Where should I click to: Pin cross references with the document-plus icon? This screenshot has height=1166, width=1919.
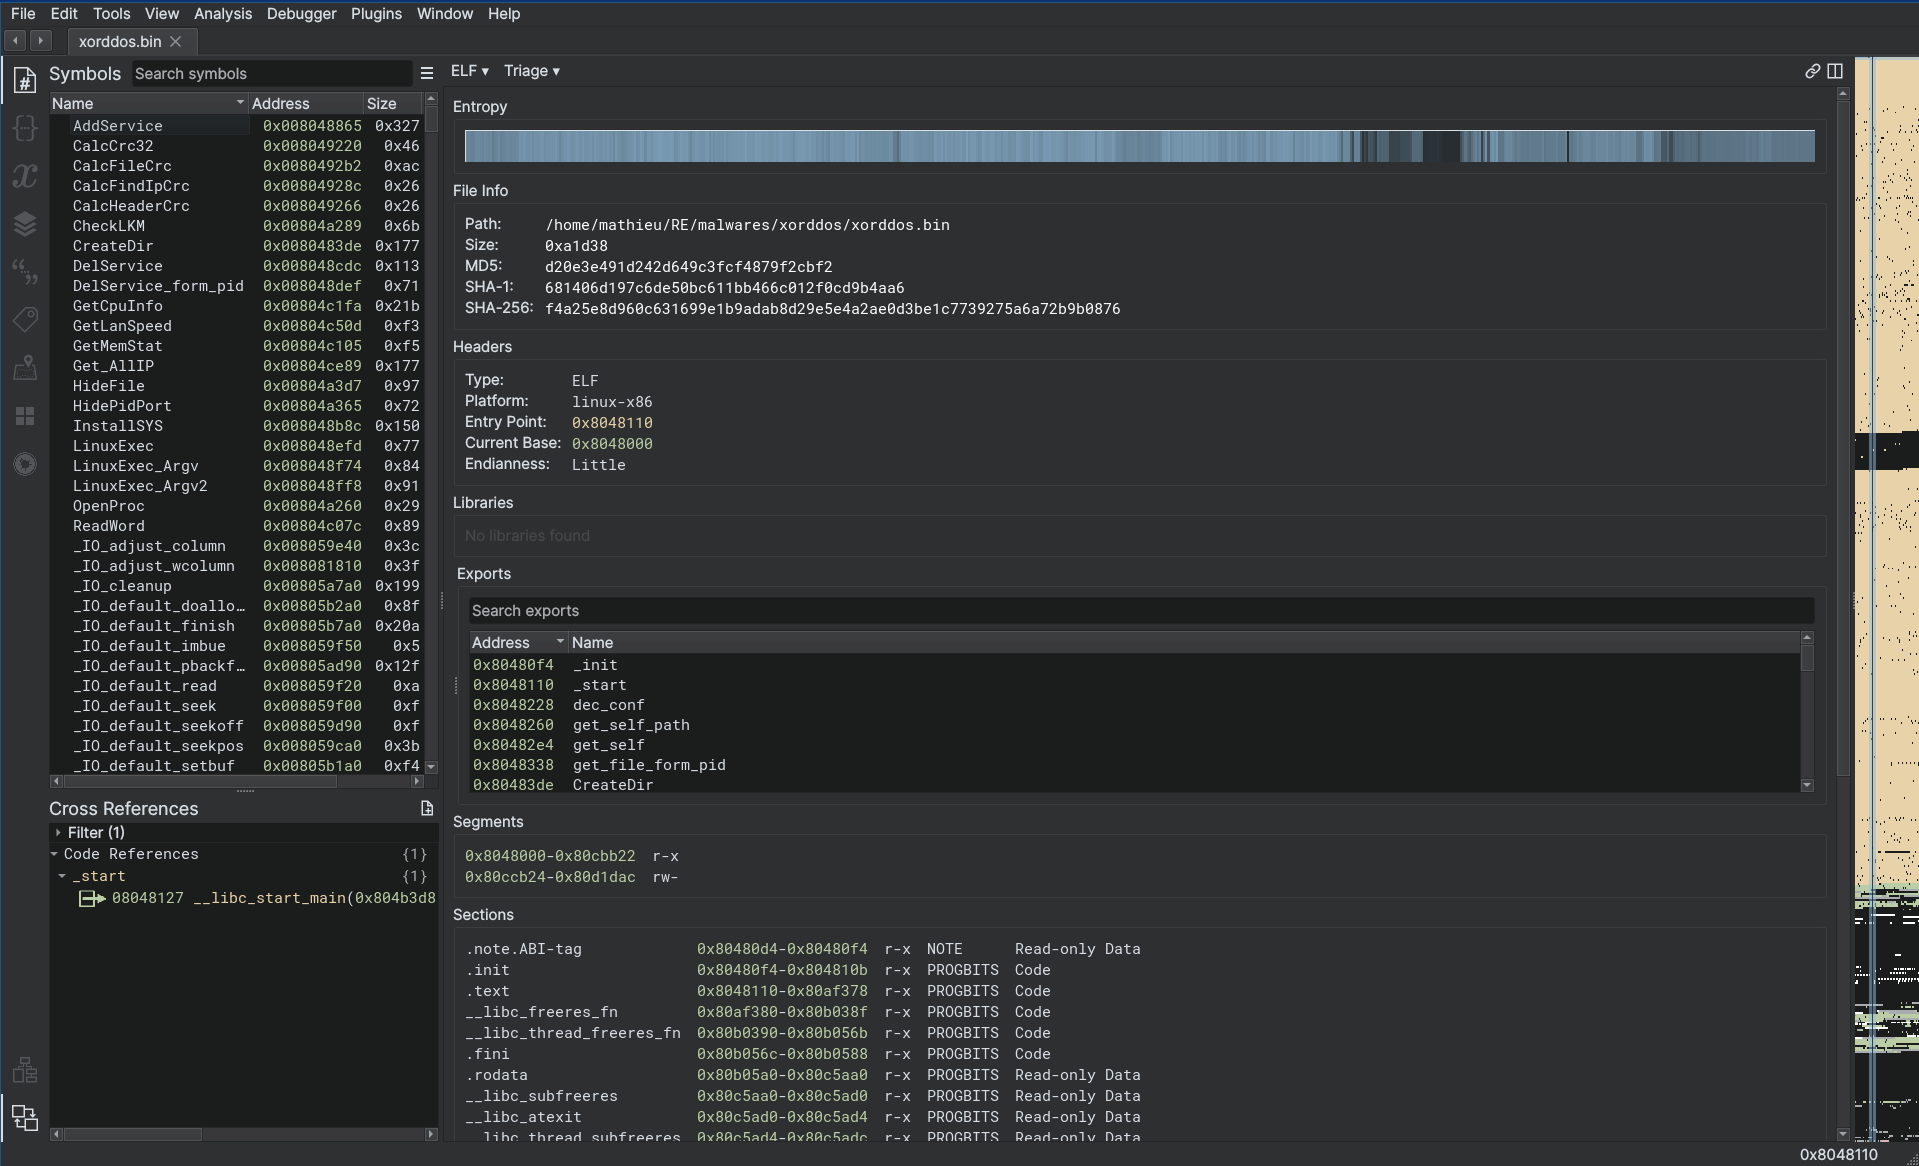click(427, 808)
